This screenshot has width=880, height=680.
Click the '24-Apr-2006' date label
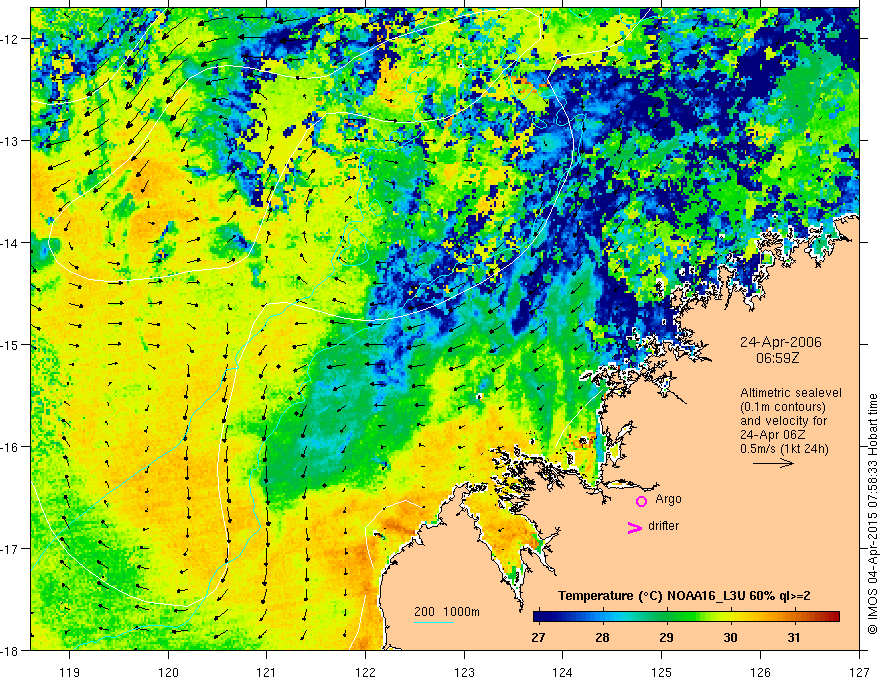click(781, 342)
